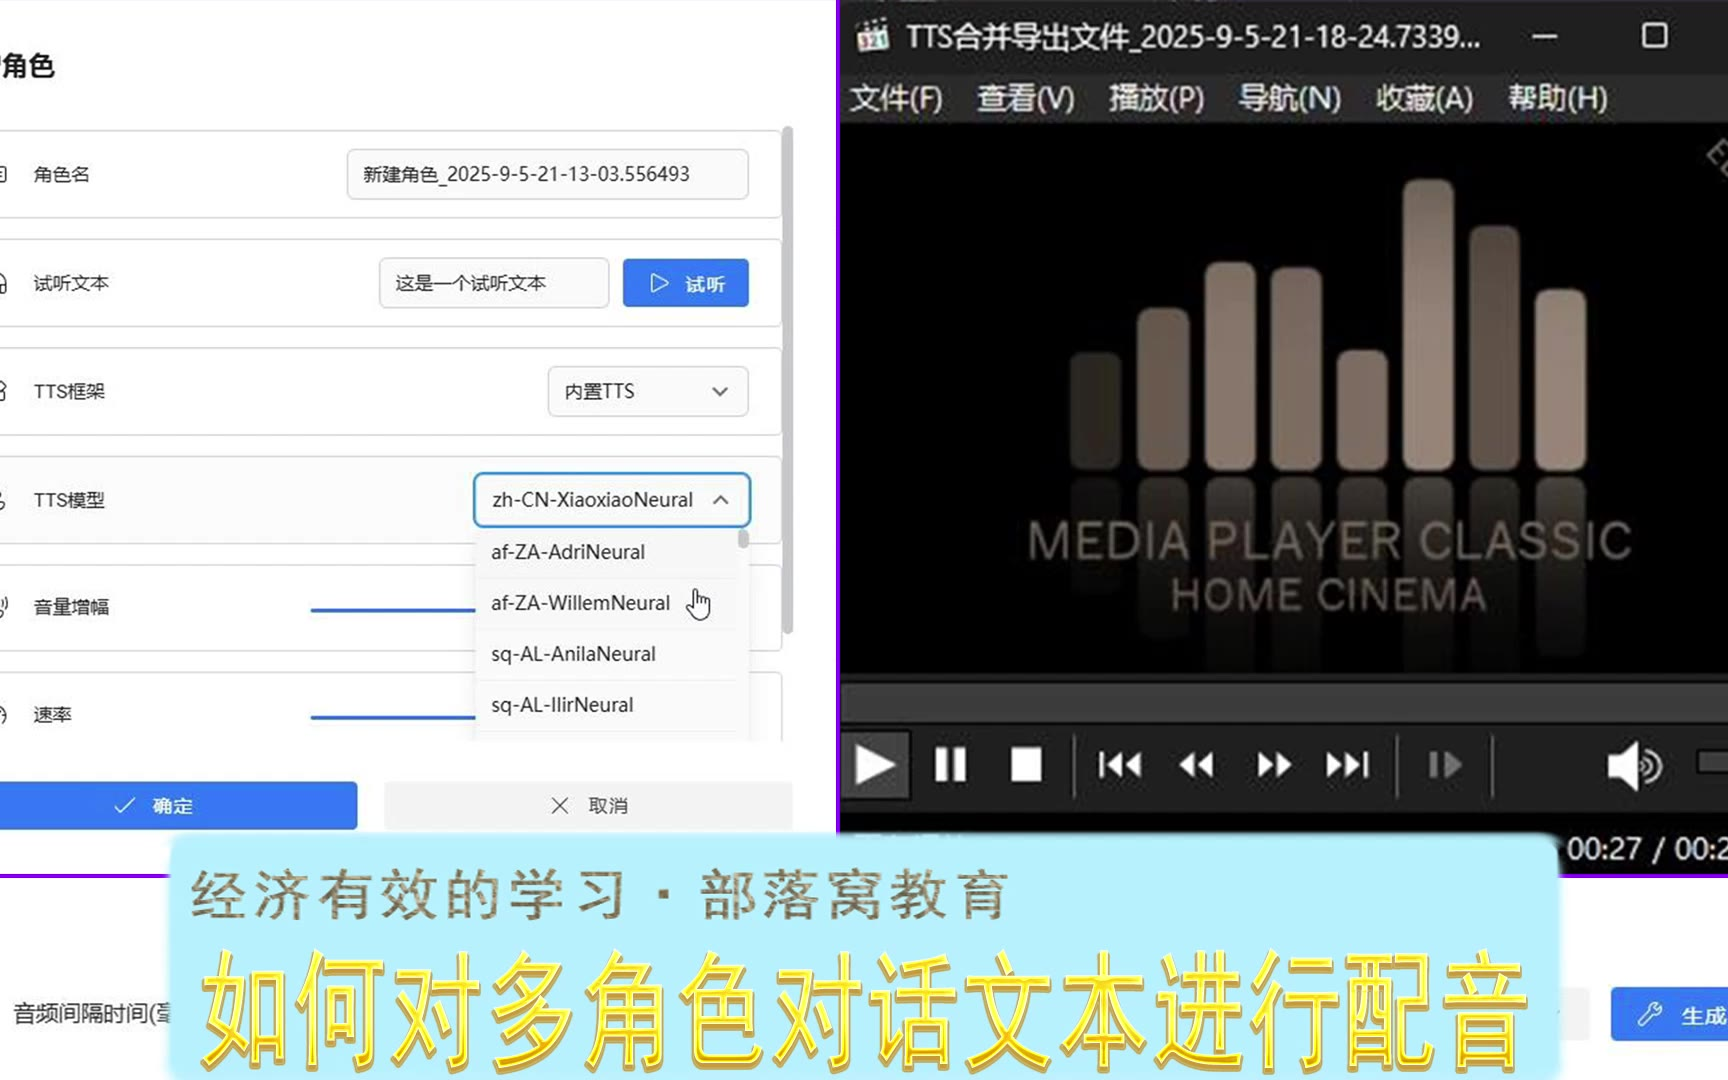This screenshot has height=1080, width=1728.
Task: Open the 文件(F) menu
Action: (x=896, y=98)
